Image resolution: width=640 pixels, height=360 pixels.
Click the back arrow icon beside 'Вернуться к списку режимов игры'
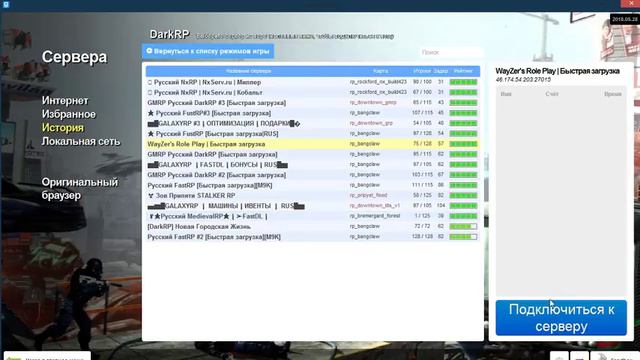(x=149, y=51)
